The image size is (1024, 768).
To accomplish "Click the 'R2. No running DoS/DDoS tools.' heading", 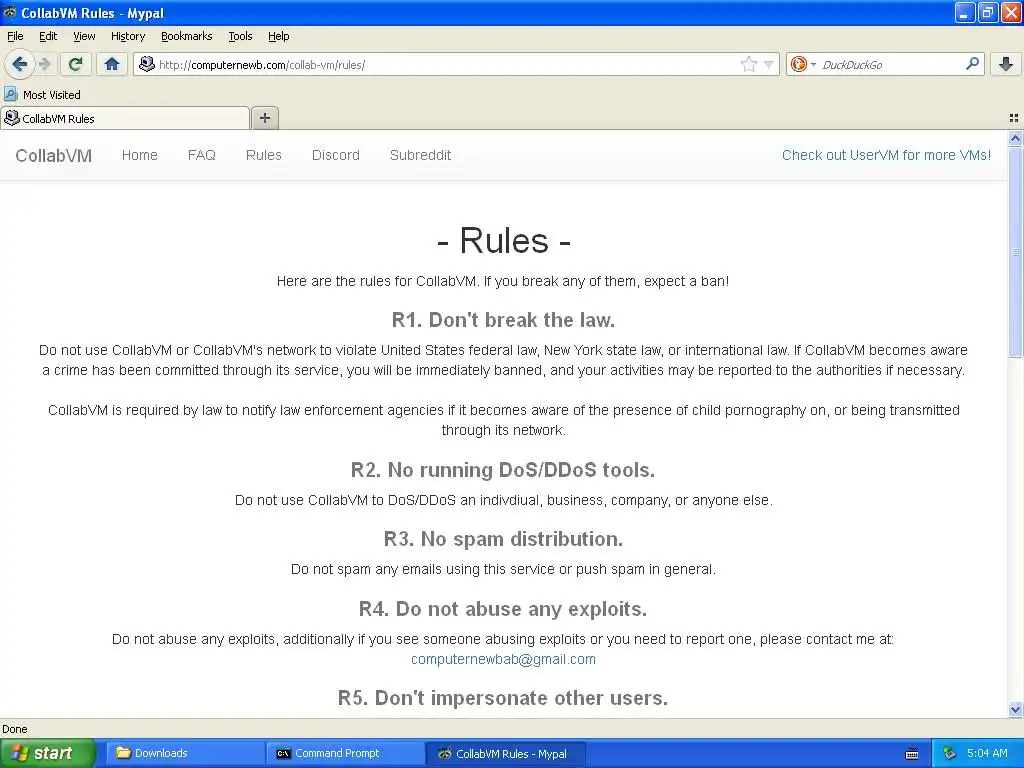I will tap(503, 470).
